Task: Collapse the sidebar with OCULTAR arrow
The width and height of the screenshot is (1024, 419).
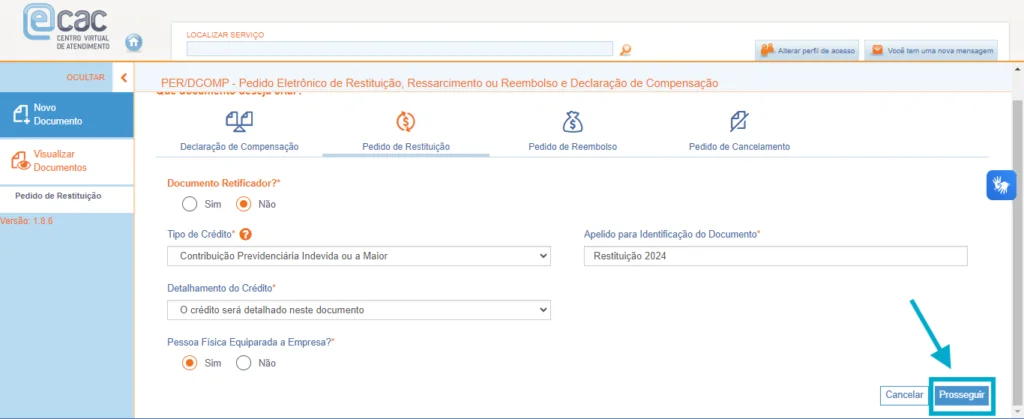Action: (x=123, y=77)
